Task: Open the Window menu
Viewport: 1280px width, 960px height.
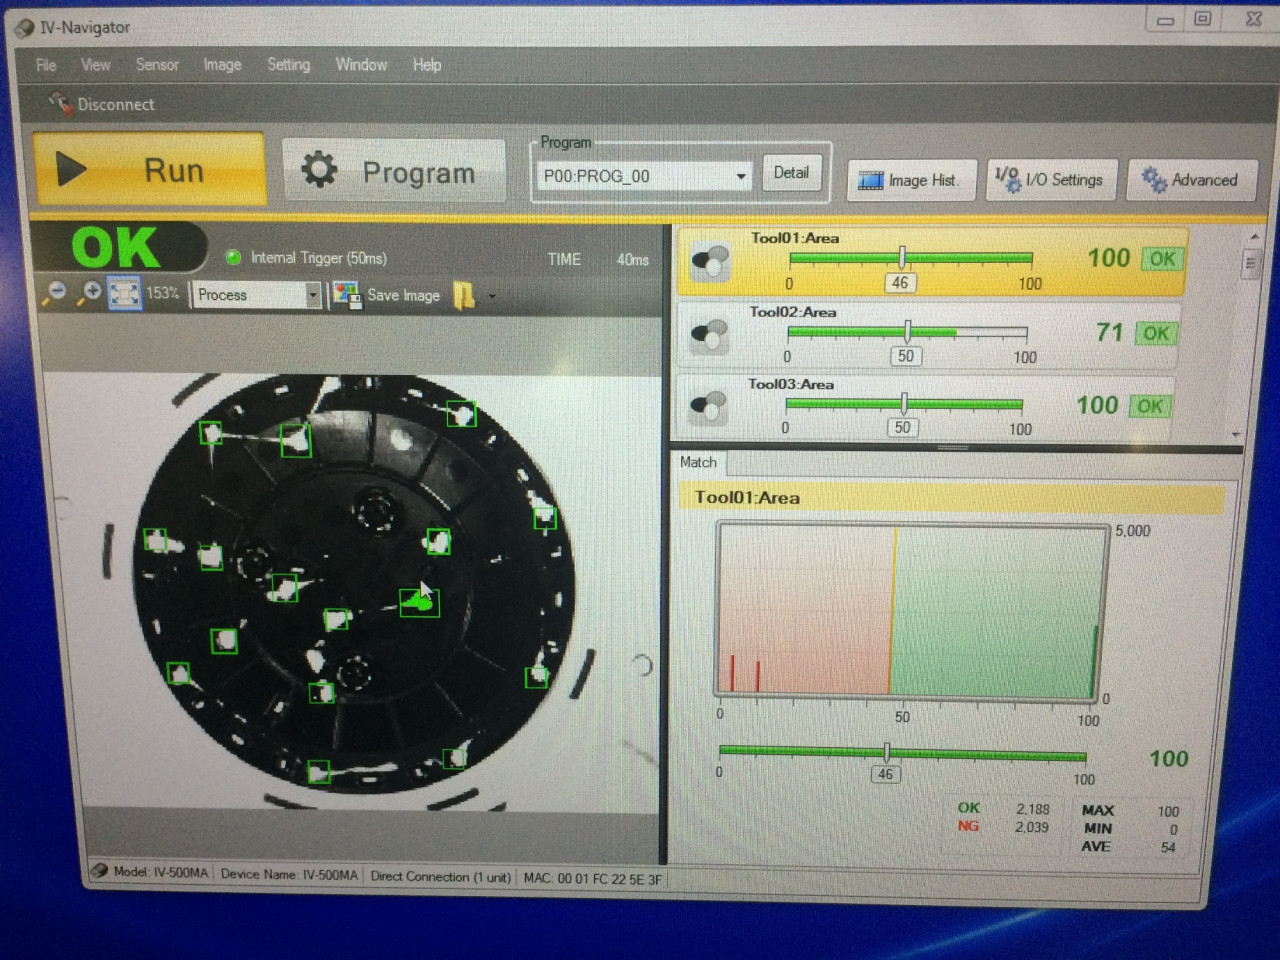Action: tap(361, 65)
